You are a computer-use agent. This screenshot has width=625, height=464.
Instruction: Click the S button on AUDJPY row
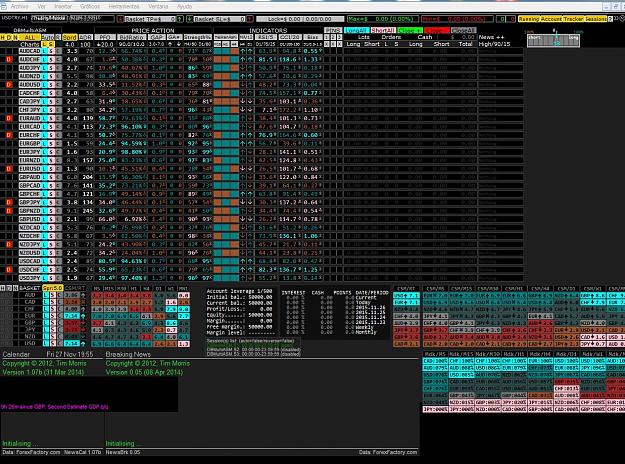[x=51, y=68]
